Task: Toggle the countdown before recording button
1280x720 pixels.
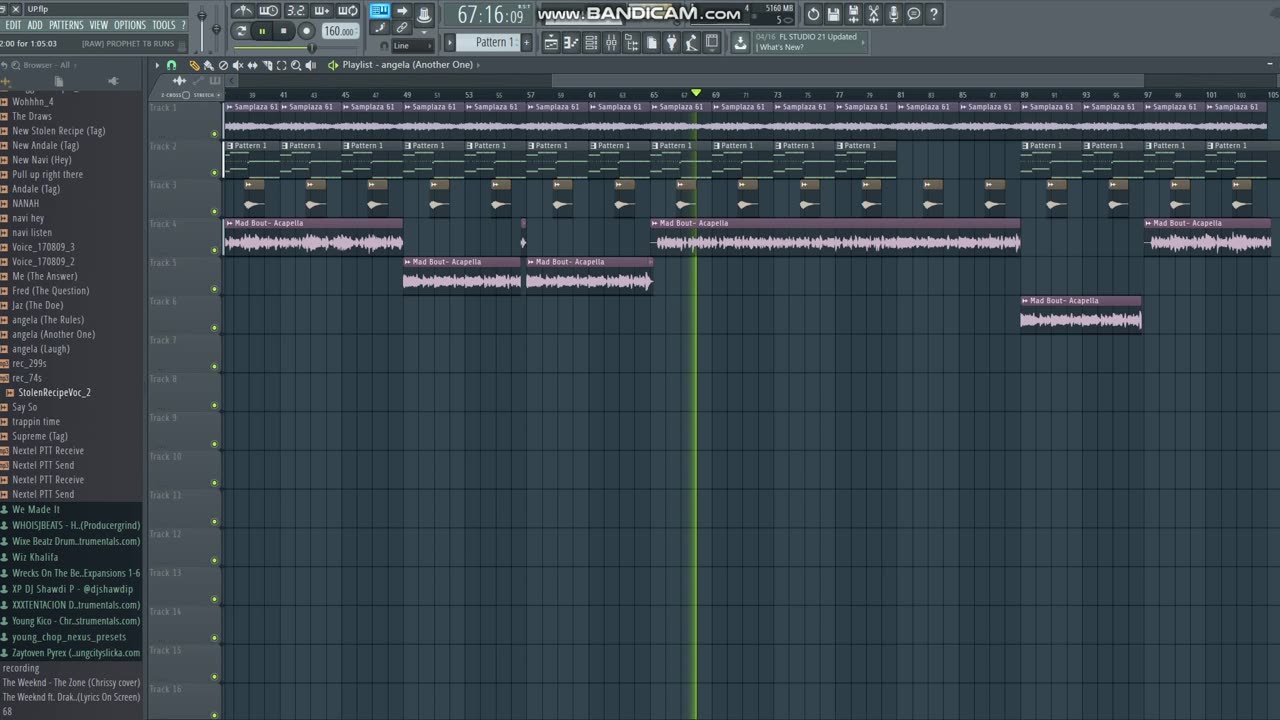Action: tap(296, 11)
